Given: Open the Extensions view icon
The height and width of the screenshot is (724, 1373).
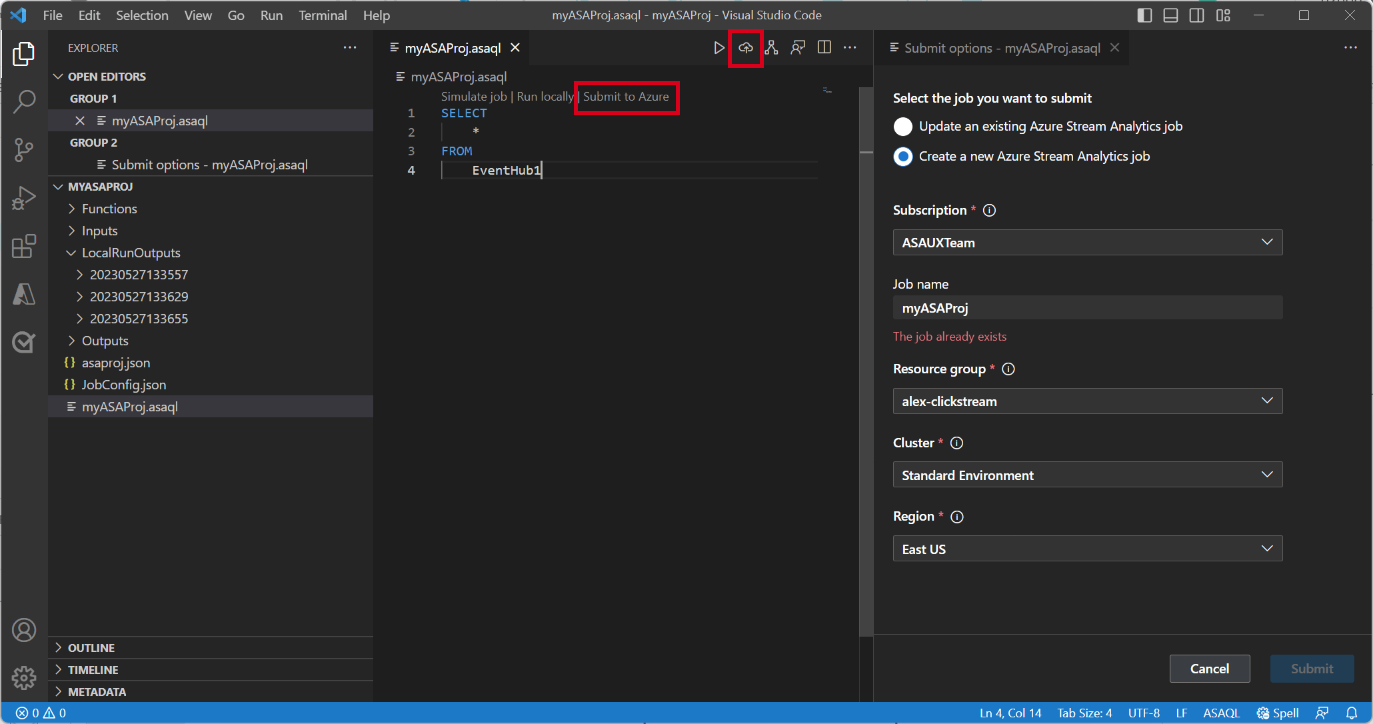Looking at the screenshot, I should coord(24,246).
